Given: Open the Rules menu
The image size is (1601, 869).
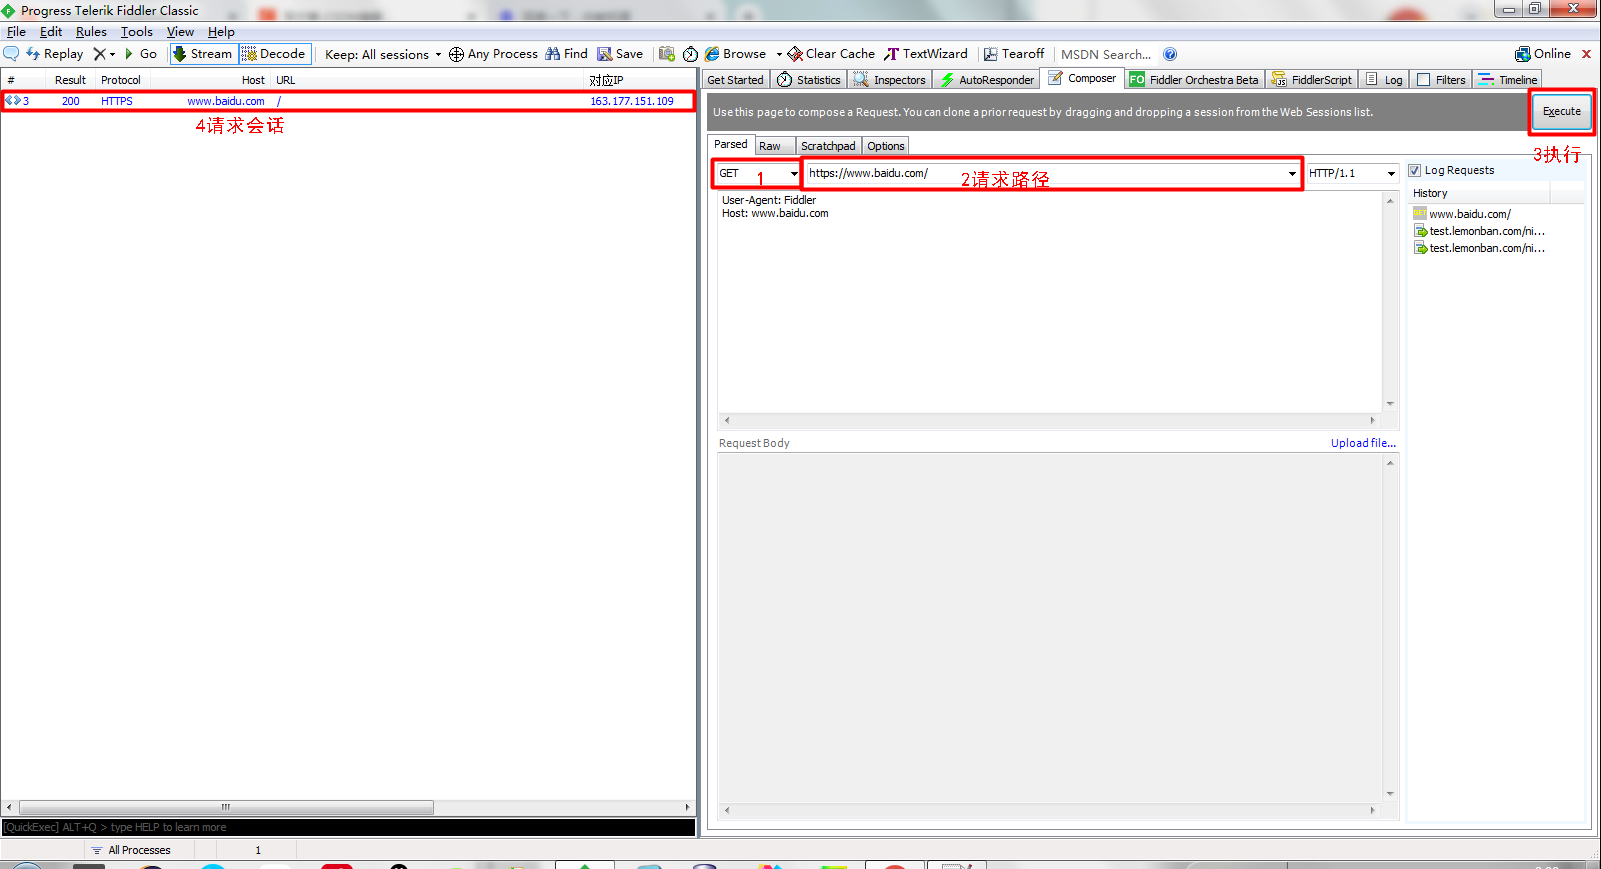Looking at the screenshot, I should (x=91, y=32).
